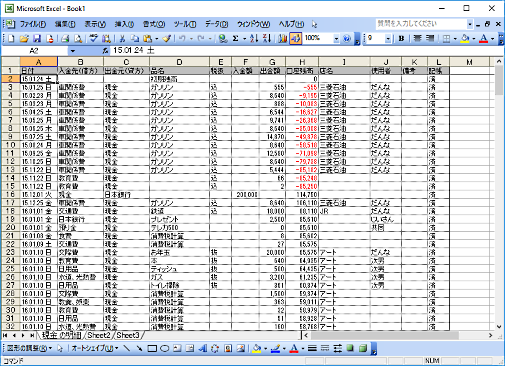Click the Save floppy disk icon

37,39
